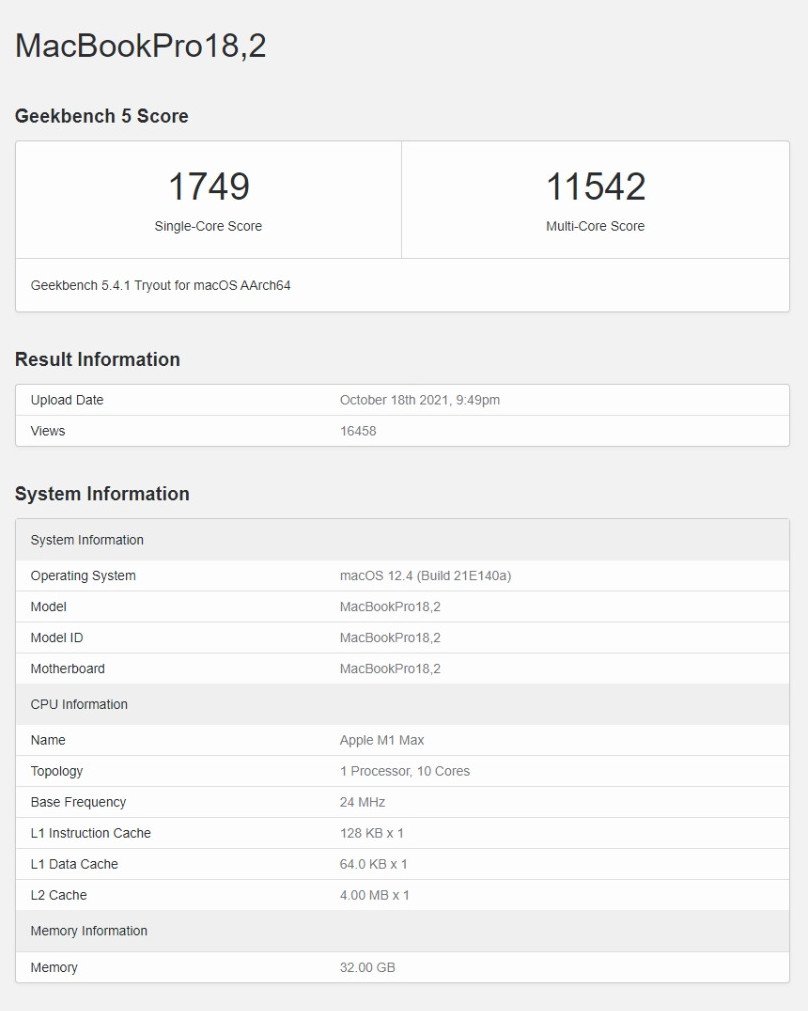Click the Views count 16458
The width and height of the screenshot is (808, 1011).
click(357, 431)
